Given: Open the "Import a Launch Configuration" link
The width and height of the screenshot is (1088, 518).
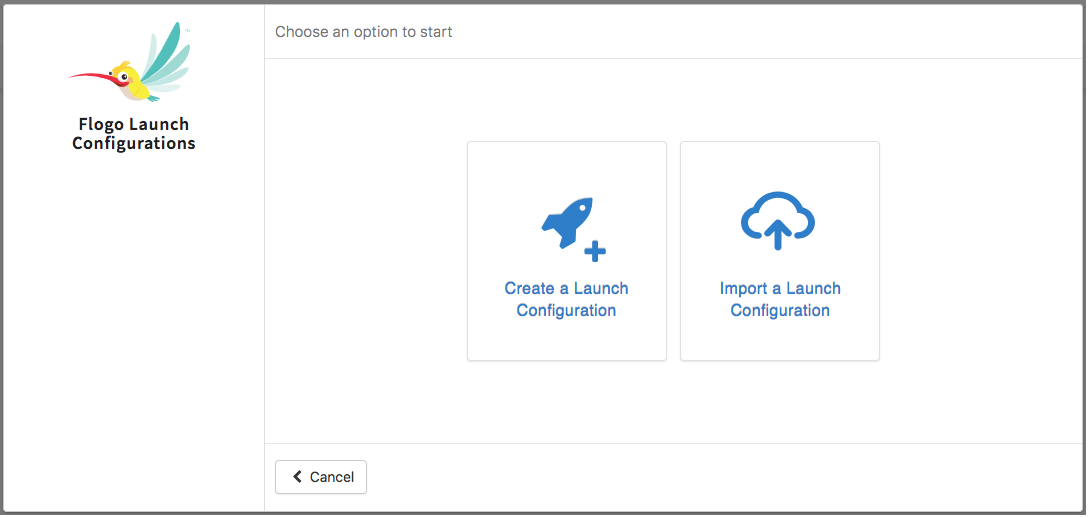Looking at the screenshot, I should (x=780, y=299).
